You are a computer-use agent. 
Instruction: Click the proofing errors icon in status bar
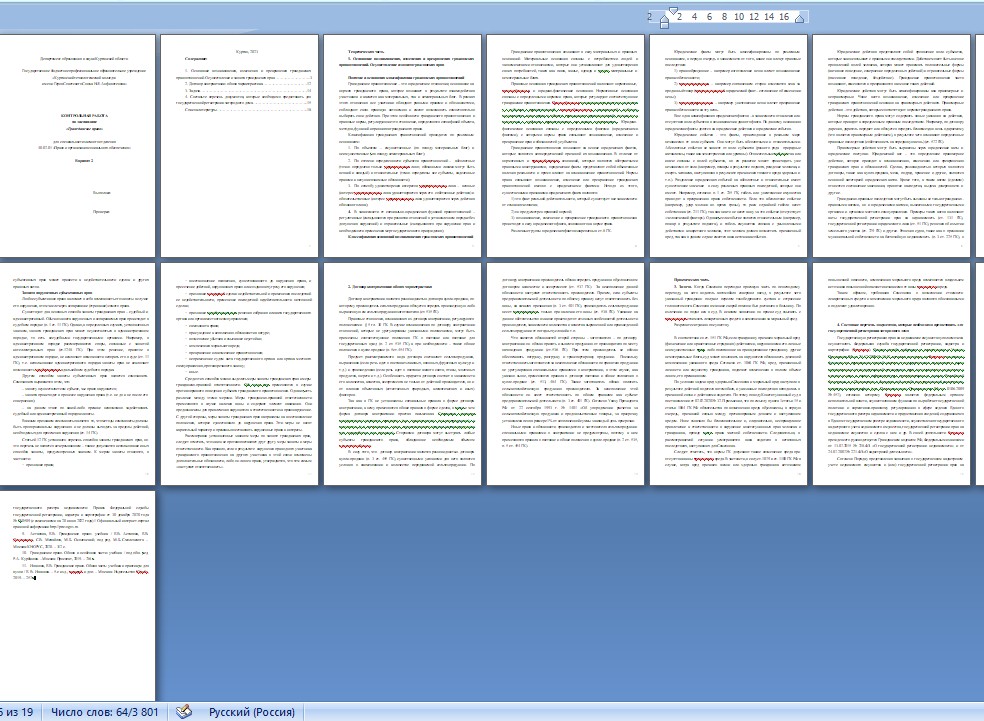(183, 711)
